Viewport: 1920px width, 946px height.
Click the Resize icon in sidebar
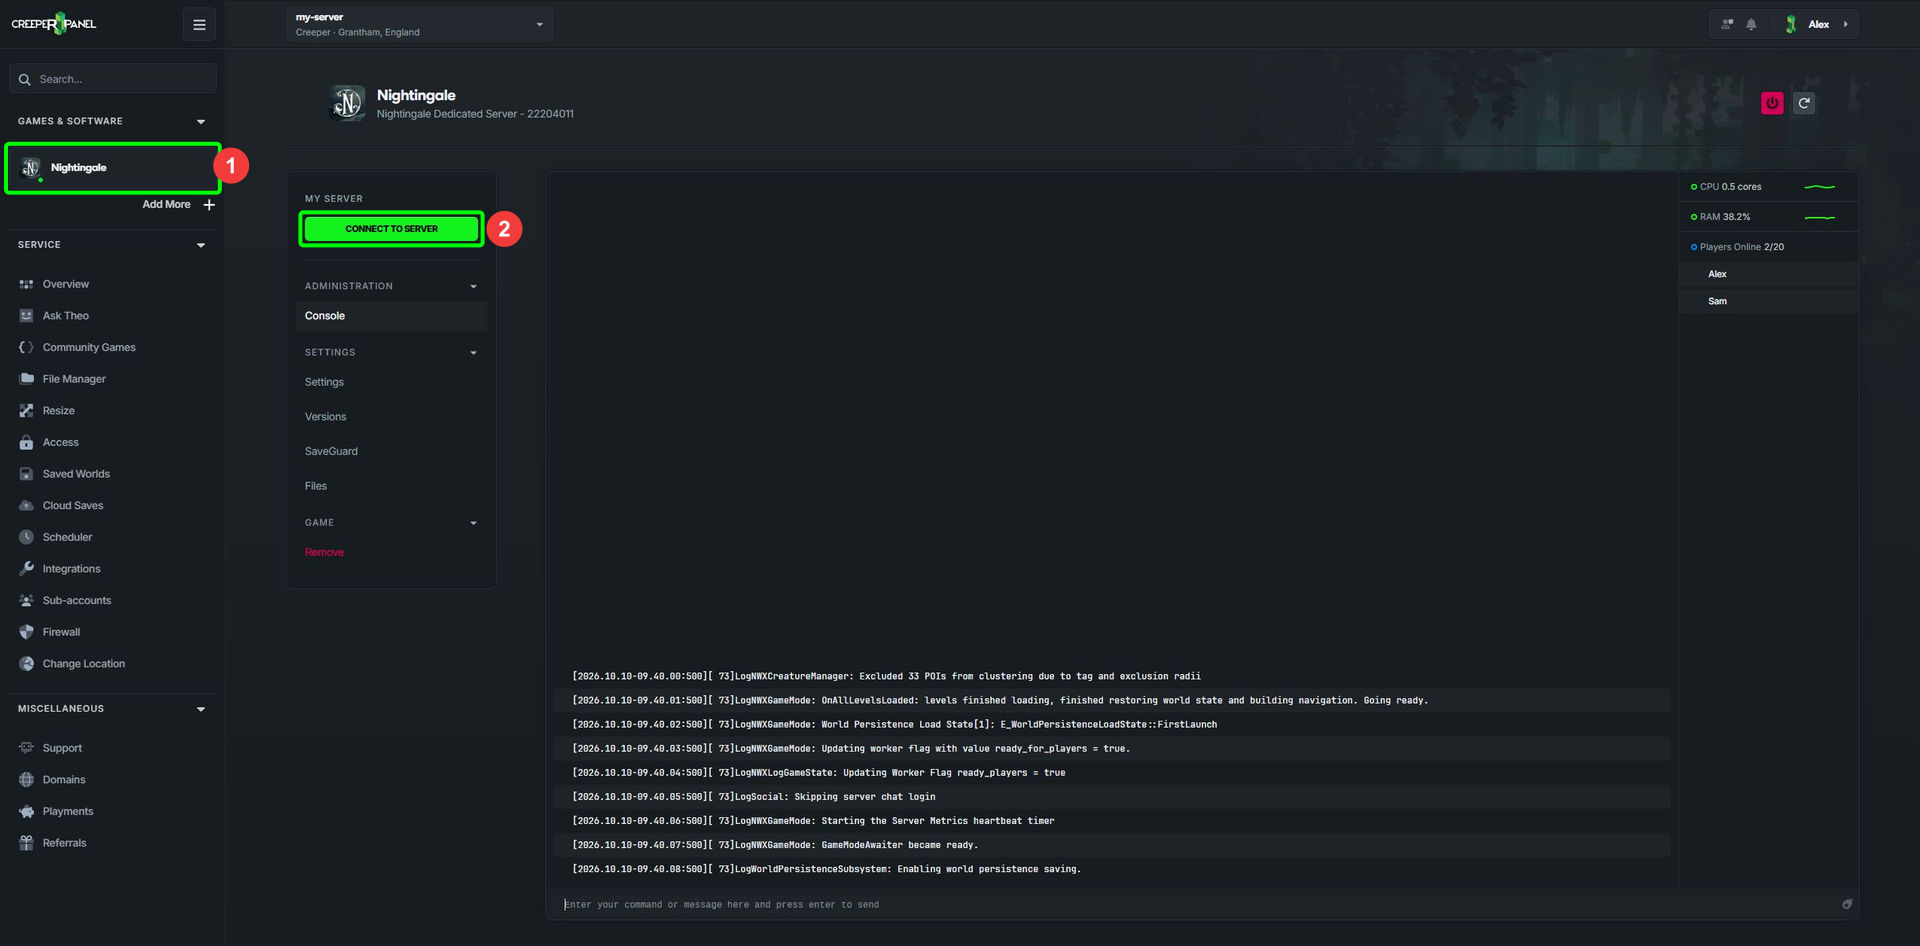26,411
